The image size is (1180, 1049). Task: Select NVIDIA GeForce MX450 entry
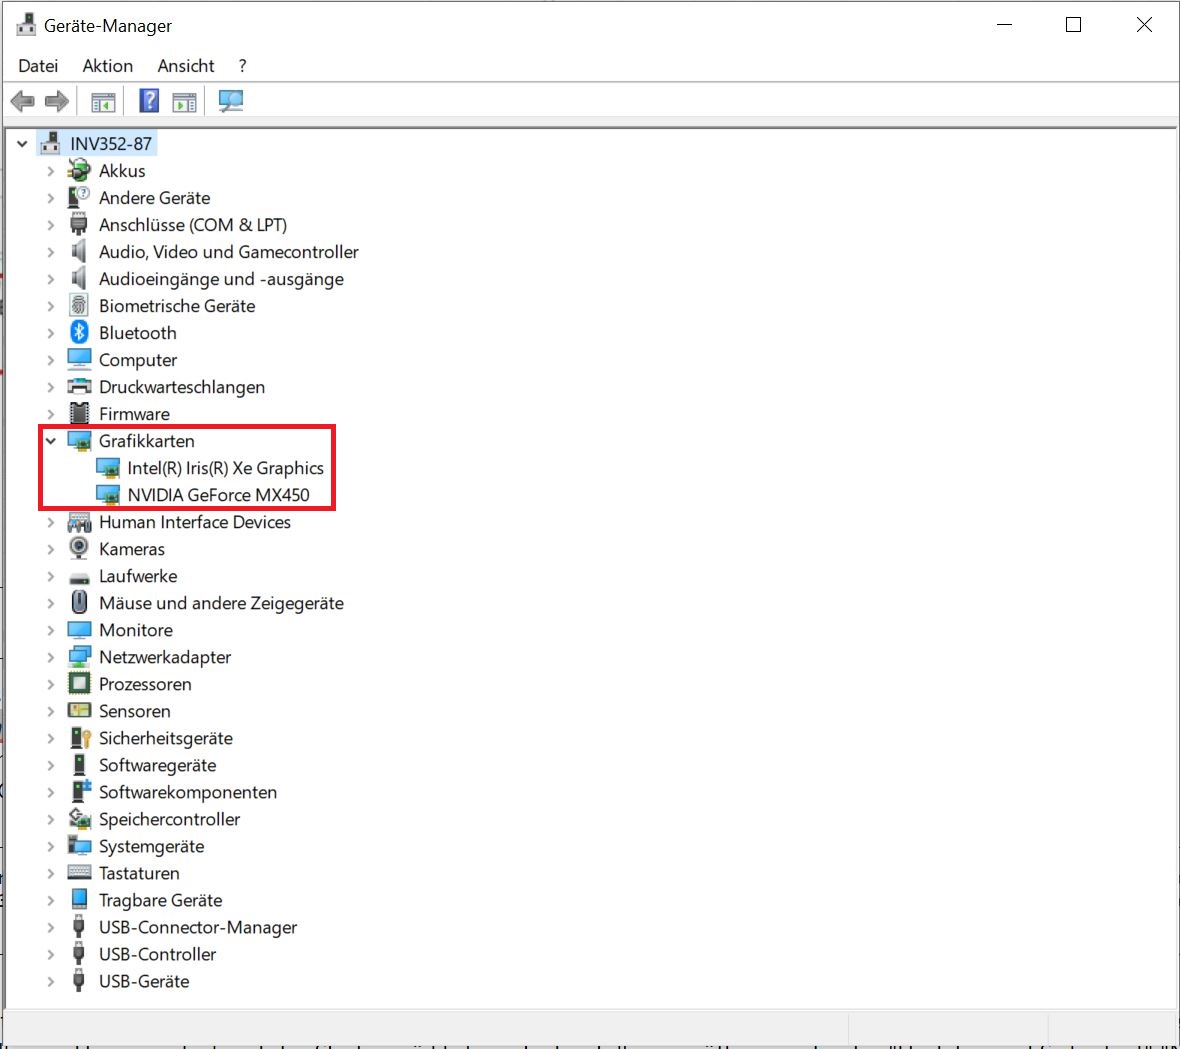[x=218, y=495]
